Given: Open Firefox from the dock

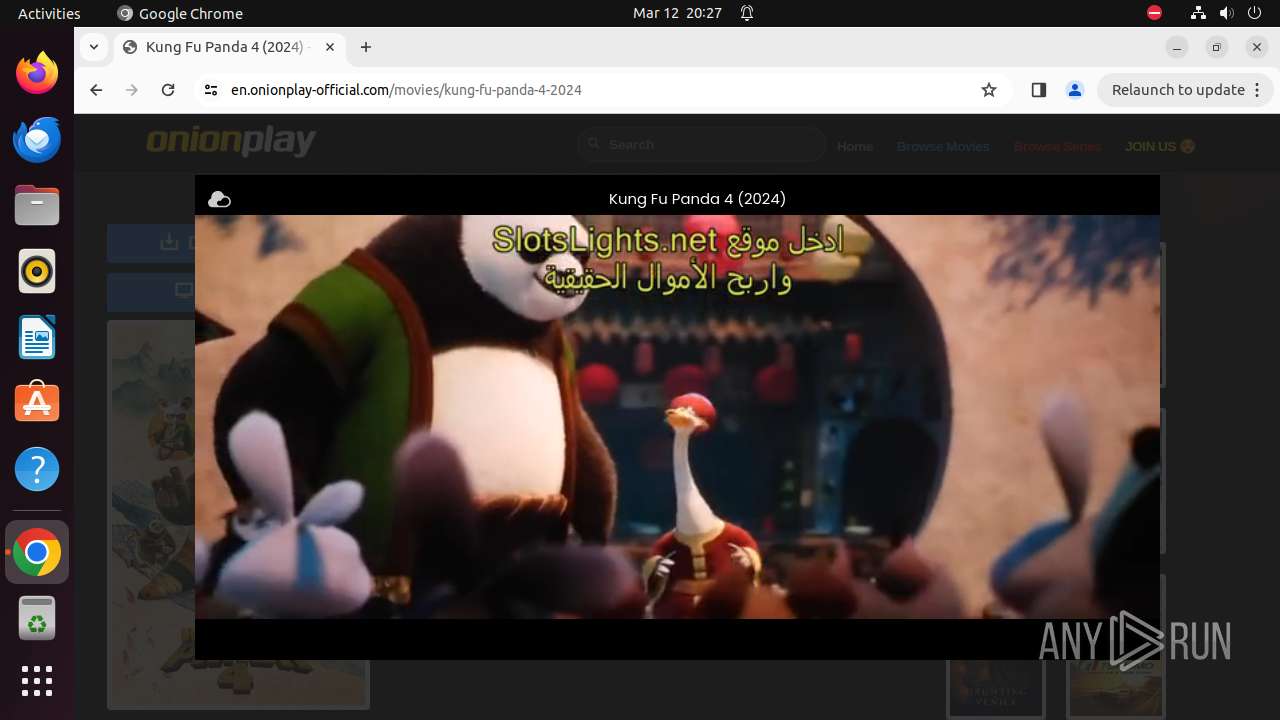Looking at the screenshot, I should (x=37, y=73).
